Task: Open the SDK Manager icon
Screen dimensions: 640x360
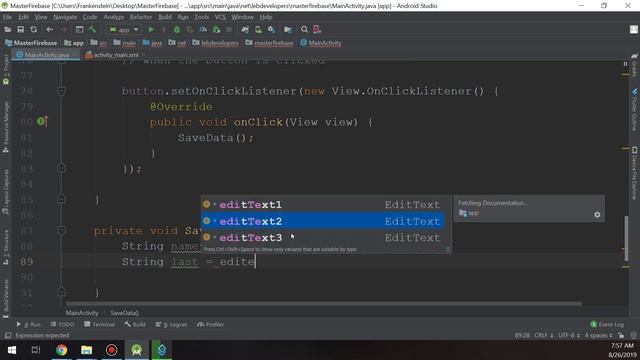Action: pos(271,29)
